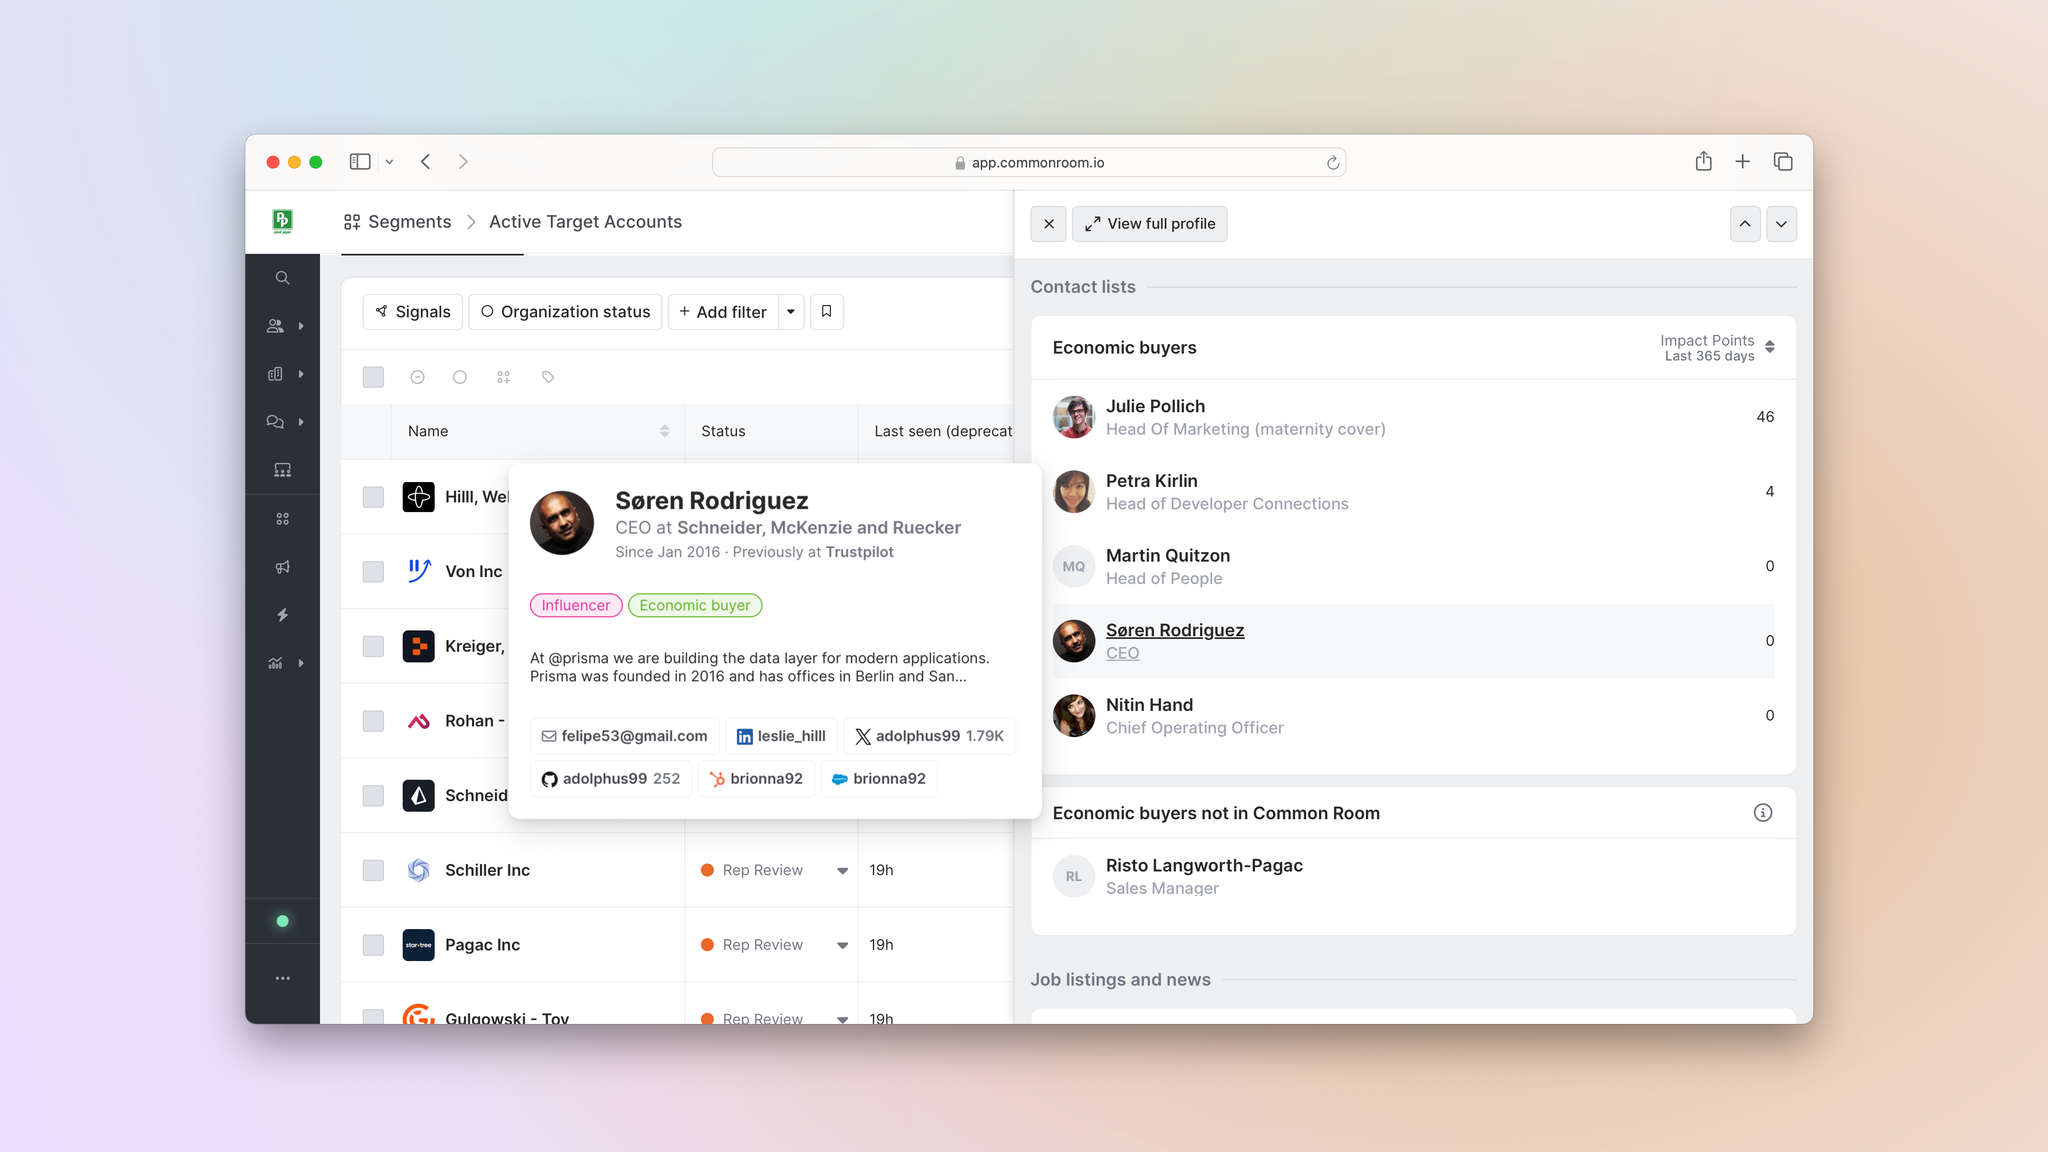2048x1152 pixels.
Task: Check the Pagac Inc row checkbox
Action: click(x=373, y=945)
